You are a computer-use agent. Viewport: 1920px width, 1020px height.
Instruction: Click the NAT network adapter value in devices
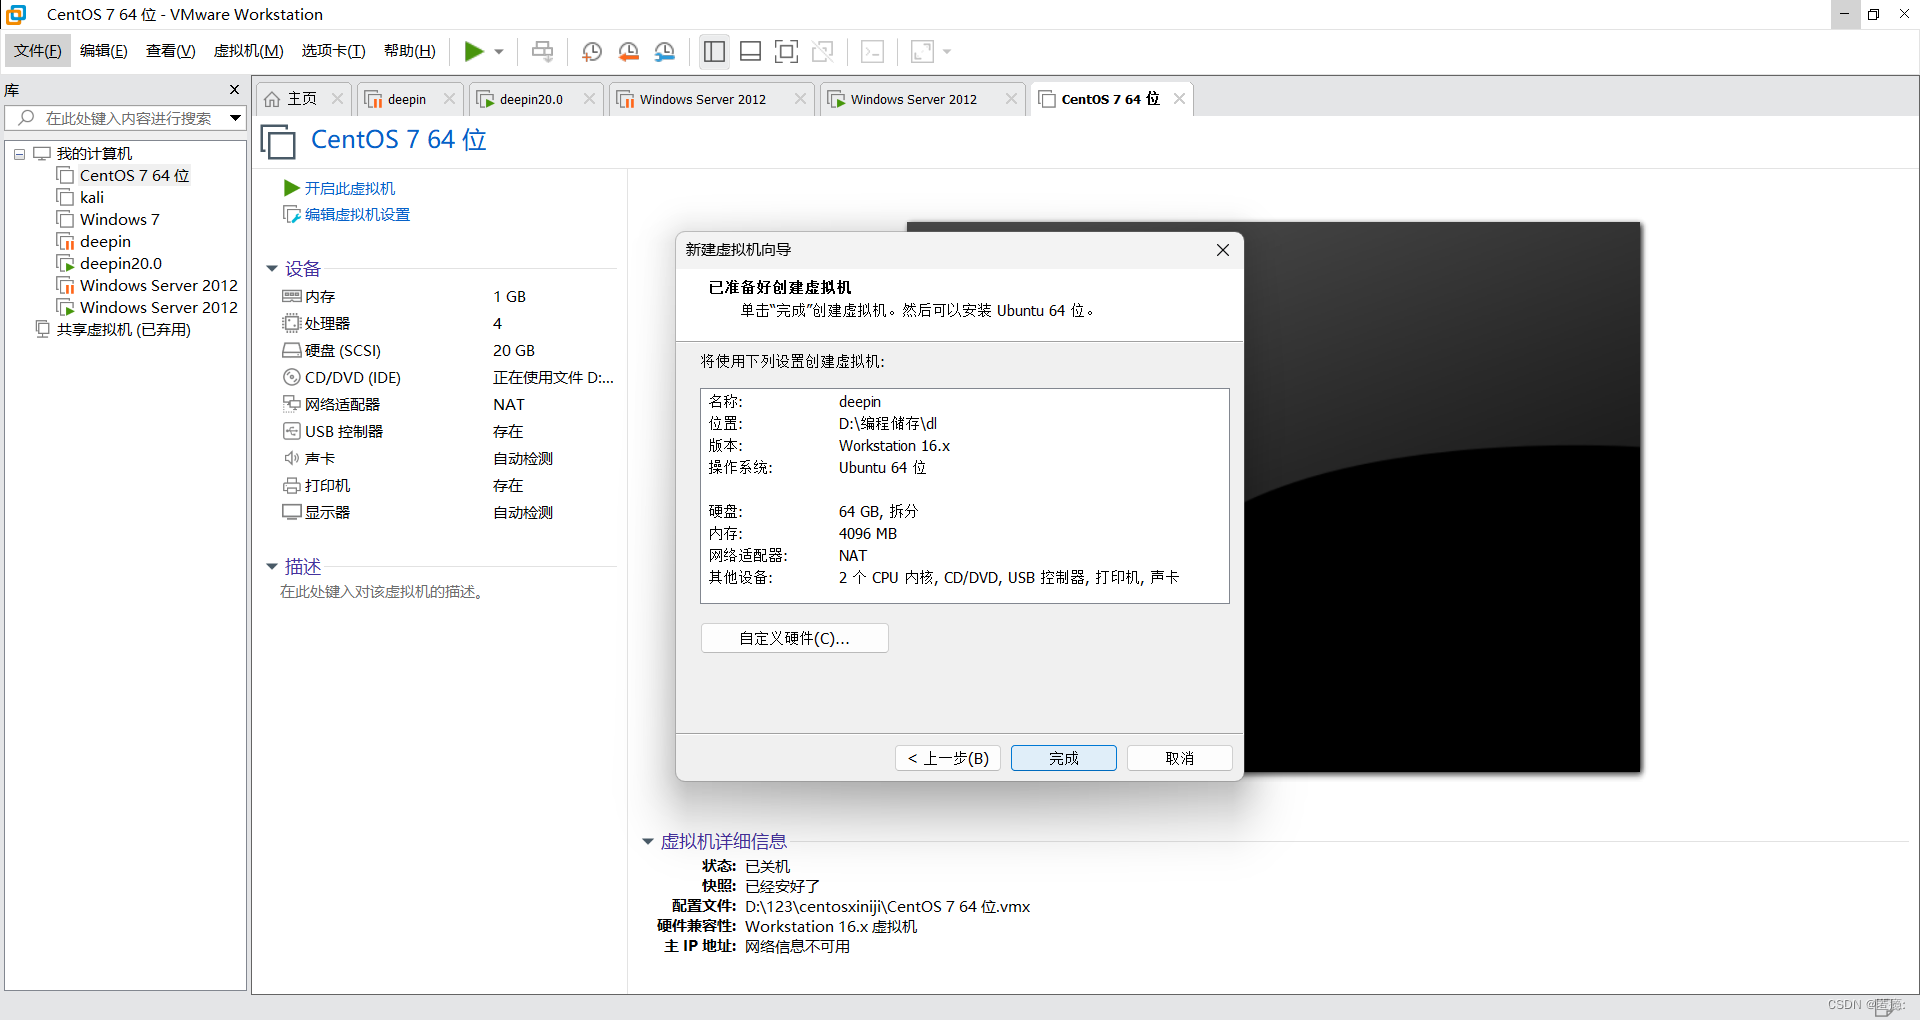509,404
